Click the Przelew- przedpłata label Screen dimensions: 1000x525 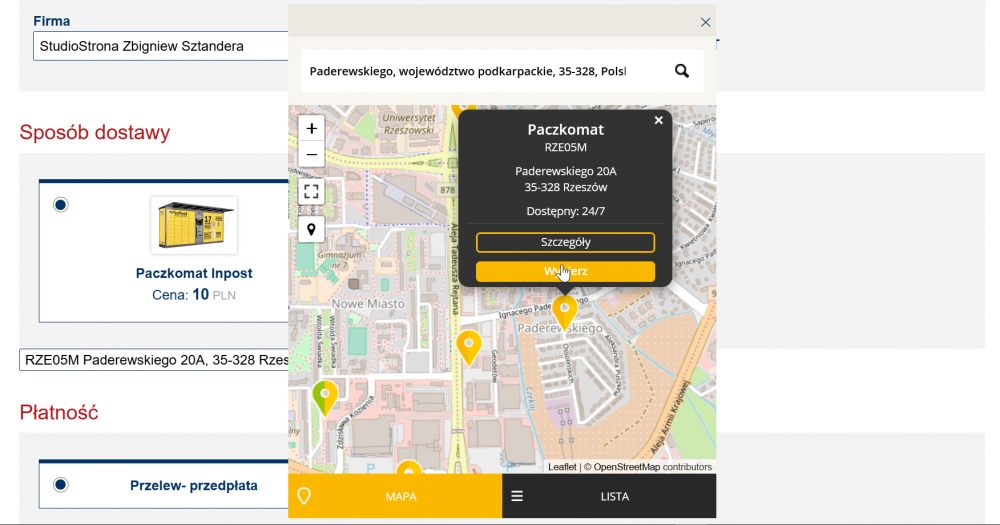194,485
